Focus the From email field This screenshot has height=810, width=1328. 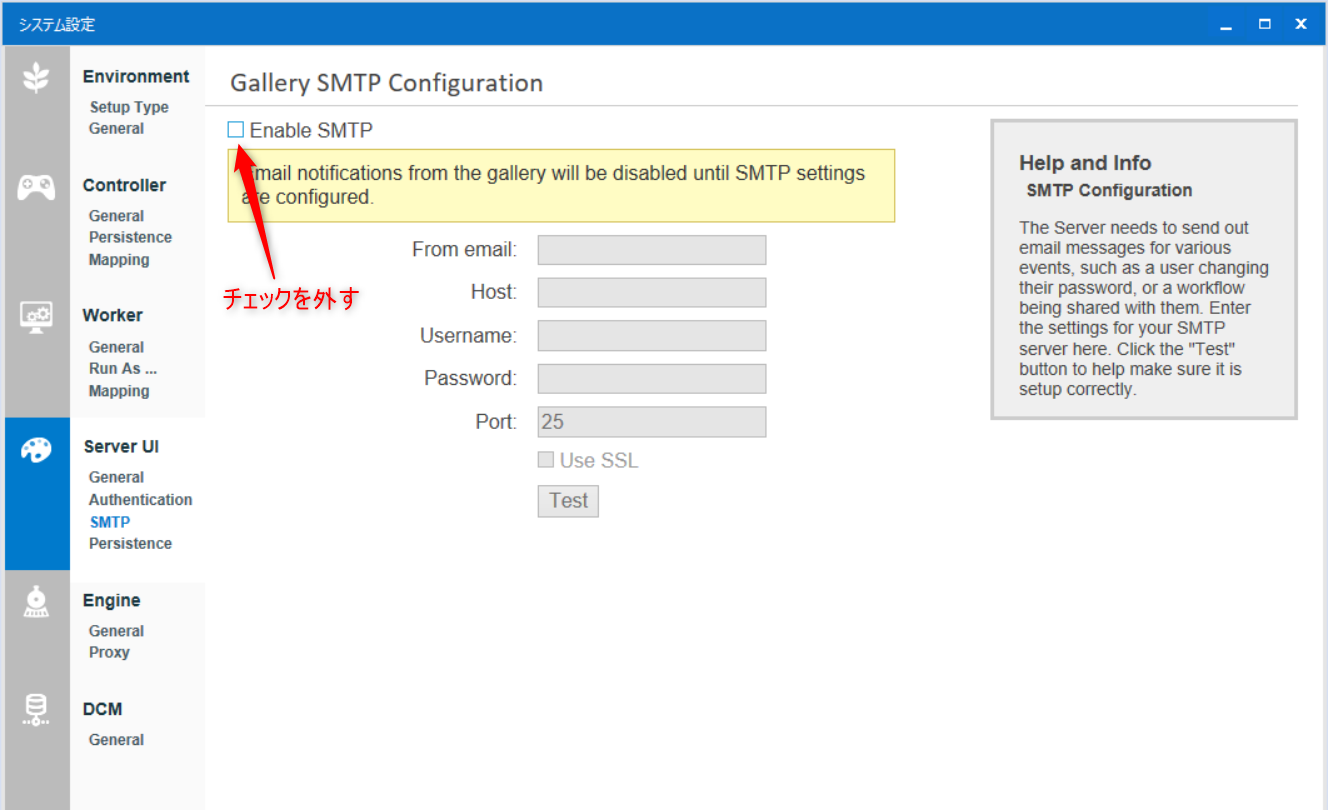(x=652, y=250)
